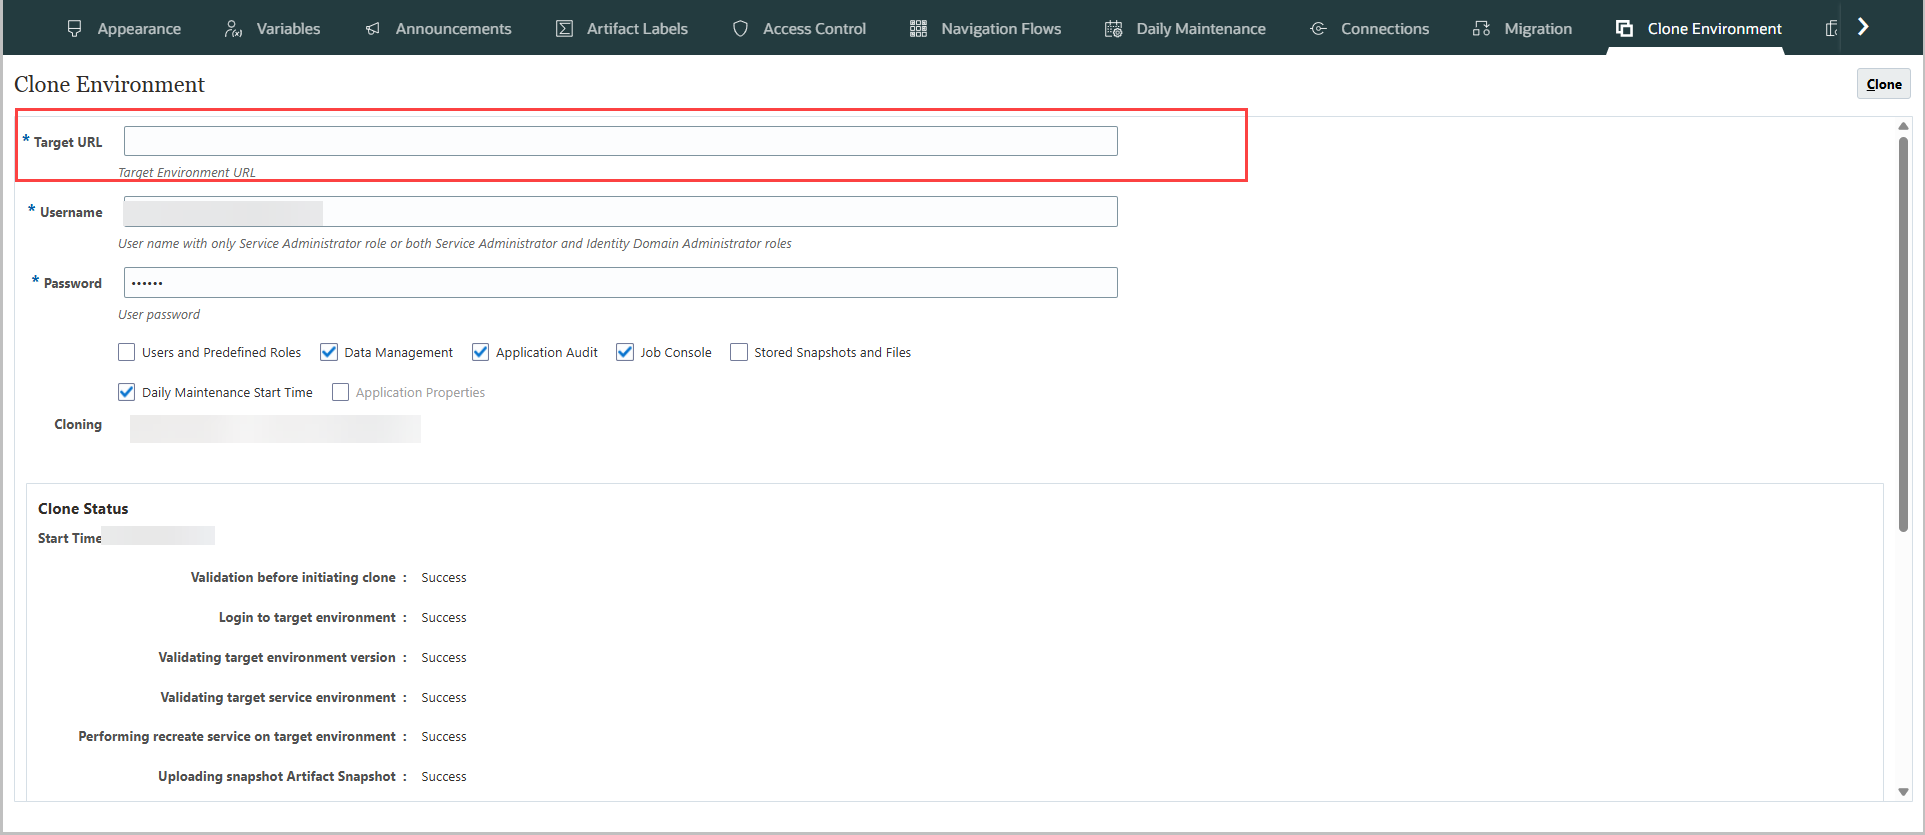Click 'Login to target environment' status label
The height and width of the screenshot is (835, 1925).
[x=307, y=618]
